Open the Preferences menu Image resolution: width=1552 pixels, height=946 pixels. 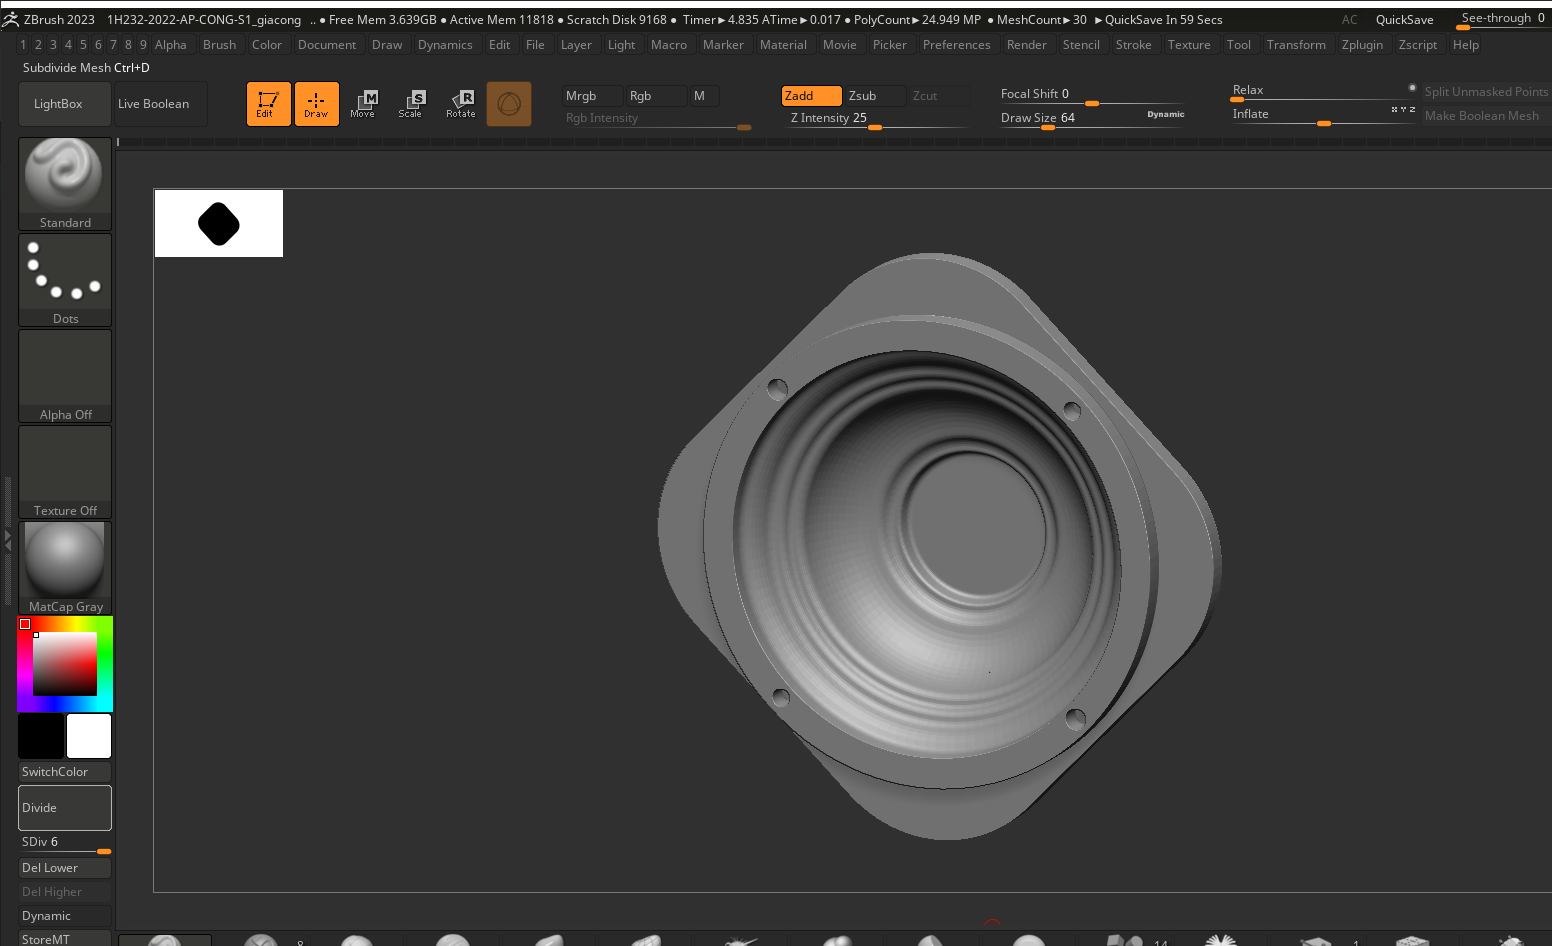coord(956,45)
